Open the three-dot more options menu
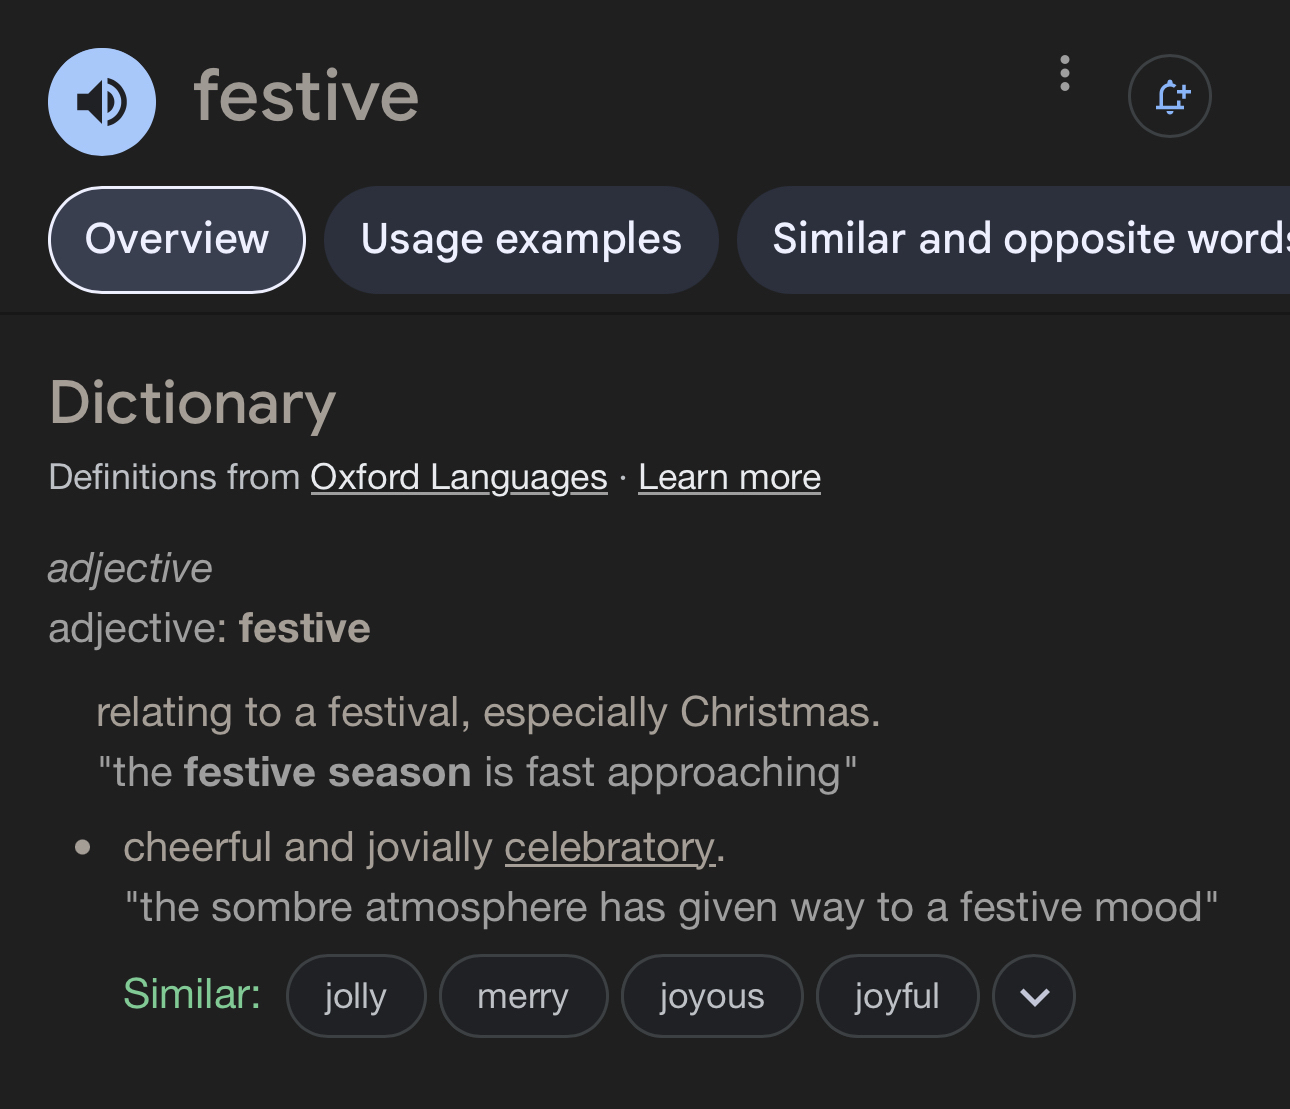 point(1065,74)
